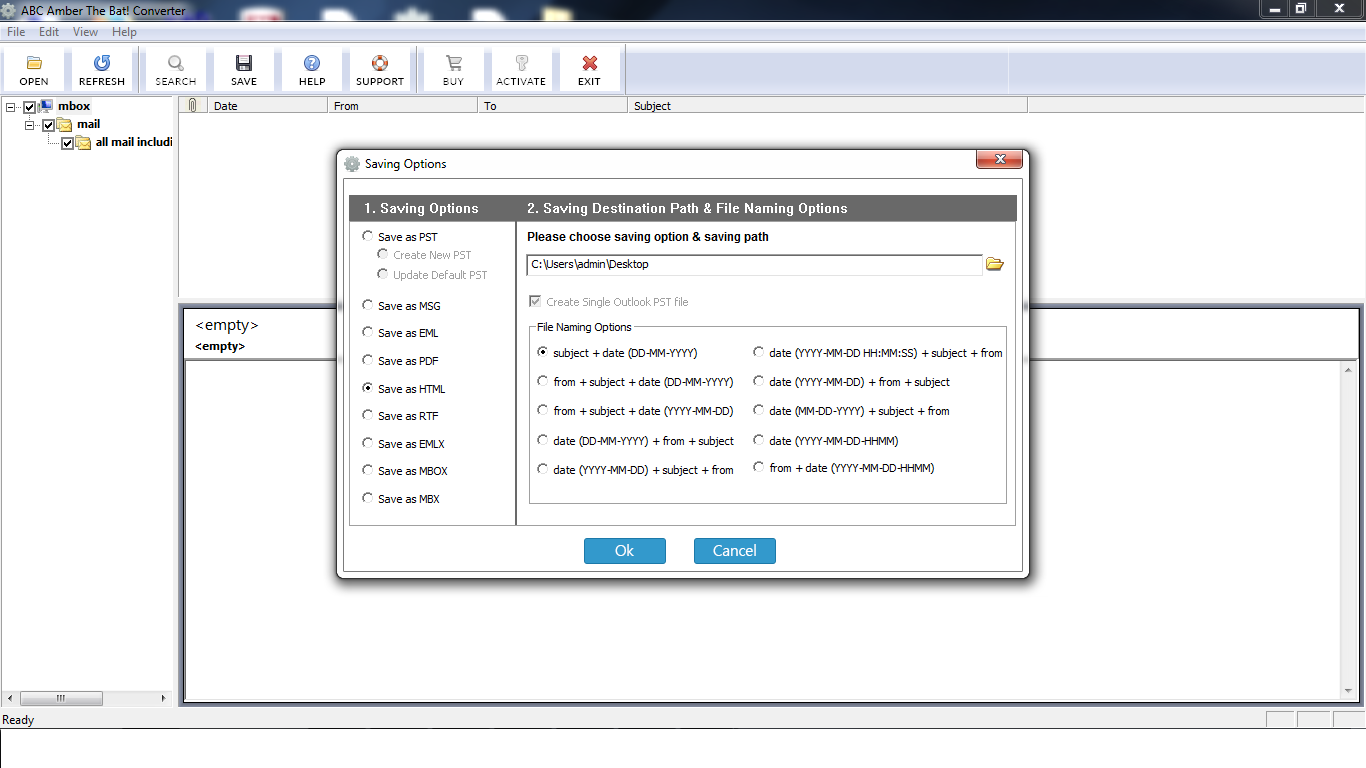Click the Support lifebuoy icon
The width and height of the screenshot is (1366, 768).
380,63
